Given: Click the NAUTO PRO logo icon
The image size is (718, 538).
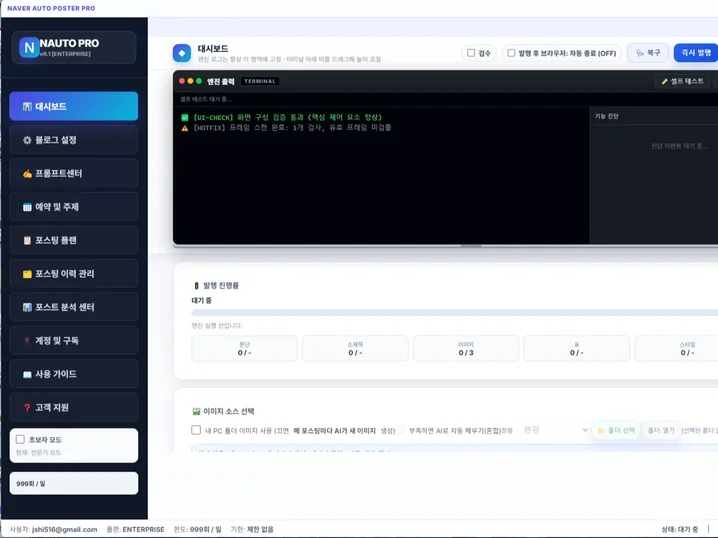Looking at the screenshot, I should pos(29,48).
